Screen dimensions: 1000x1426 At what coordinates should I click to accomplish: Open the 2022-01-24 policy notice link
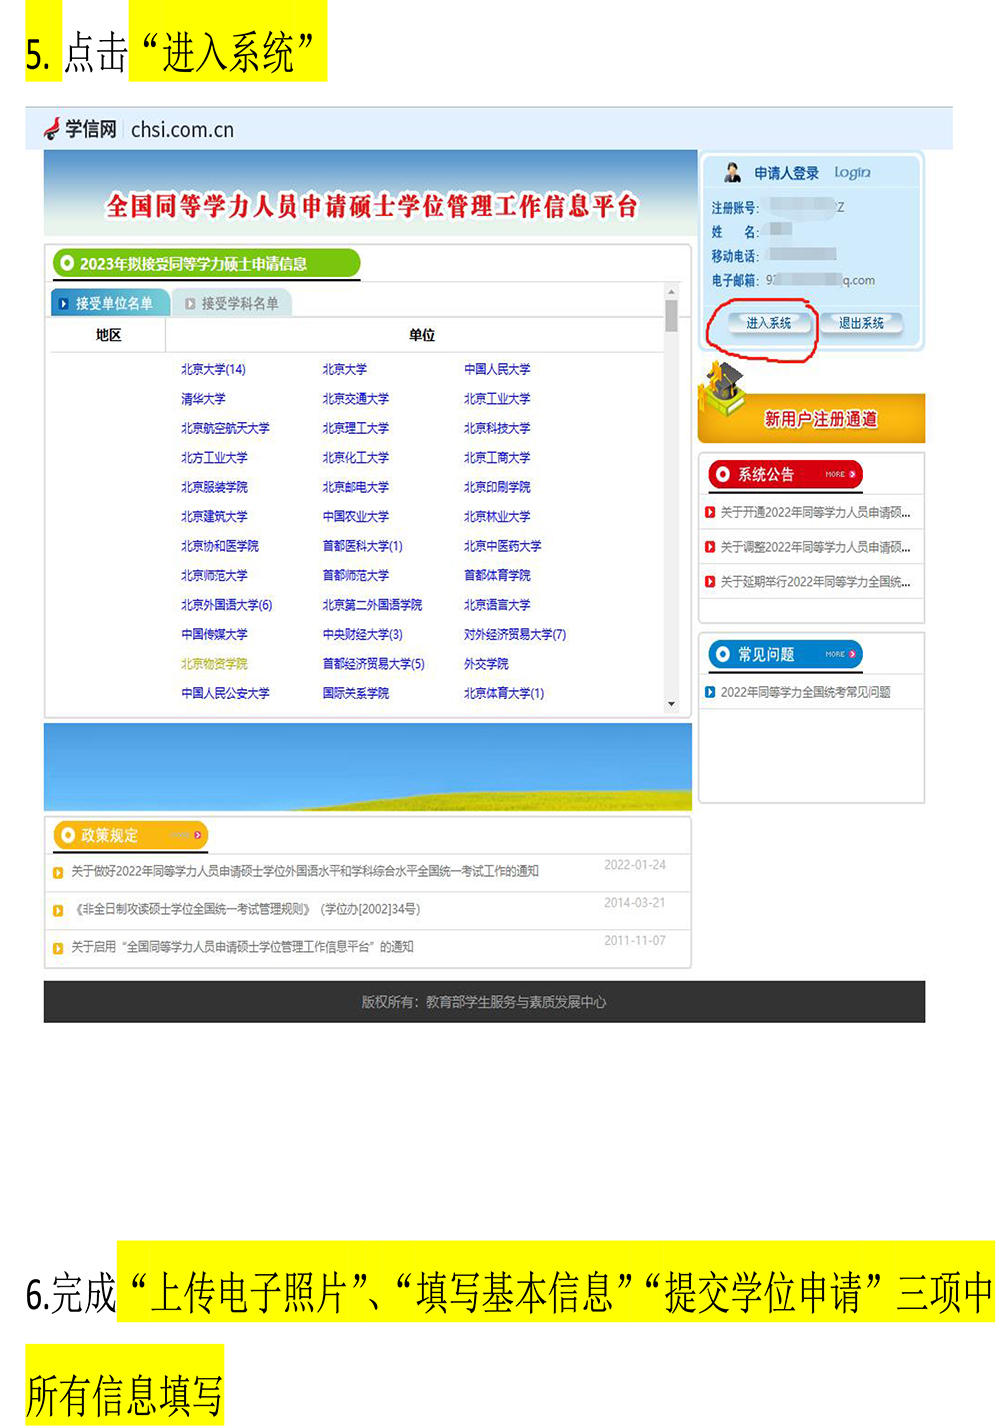305,871
